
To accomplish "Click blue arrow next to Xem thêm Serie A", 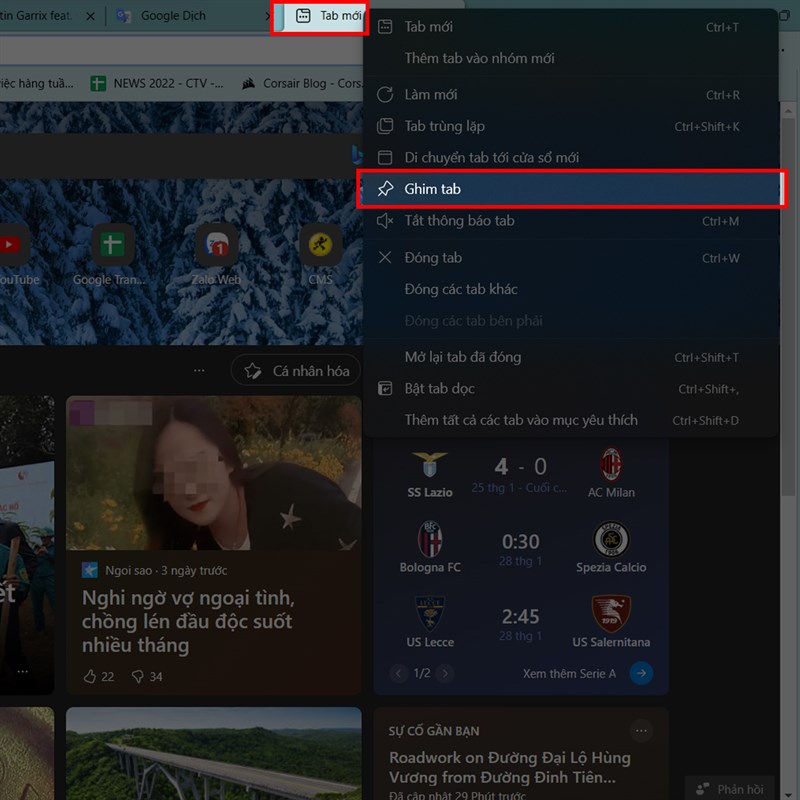I will 641,673.
